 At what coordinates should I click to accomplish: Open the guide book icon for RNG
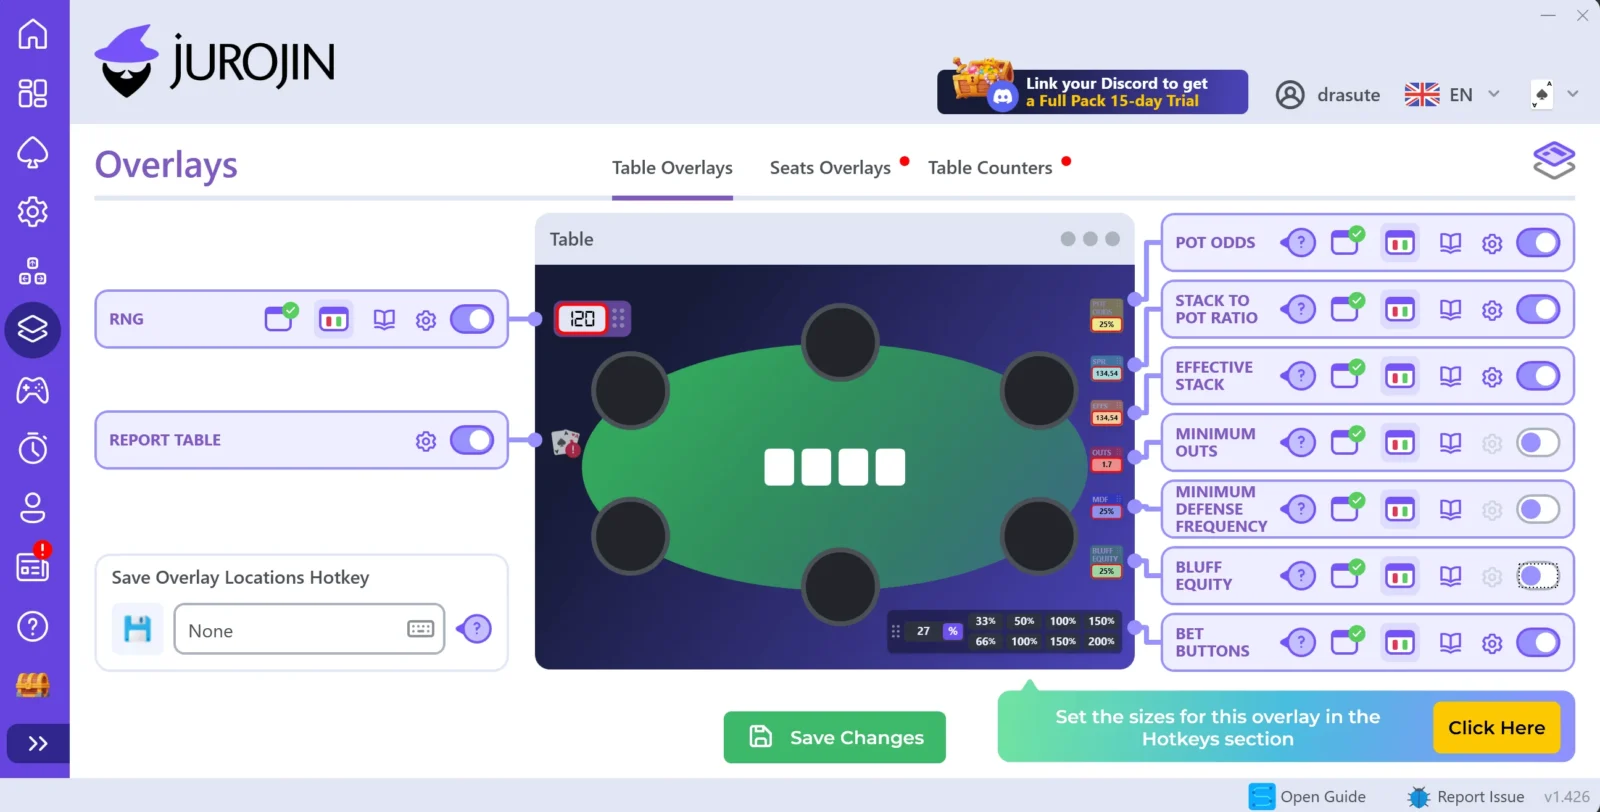[384, 320]
